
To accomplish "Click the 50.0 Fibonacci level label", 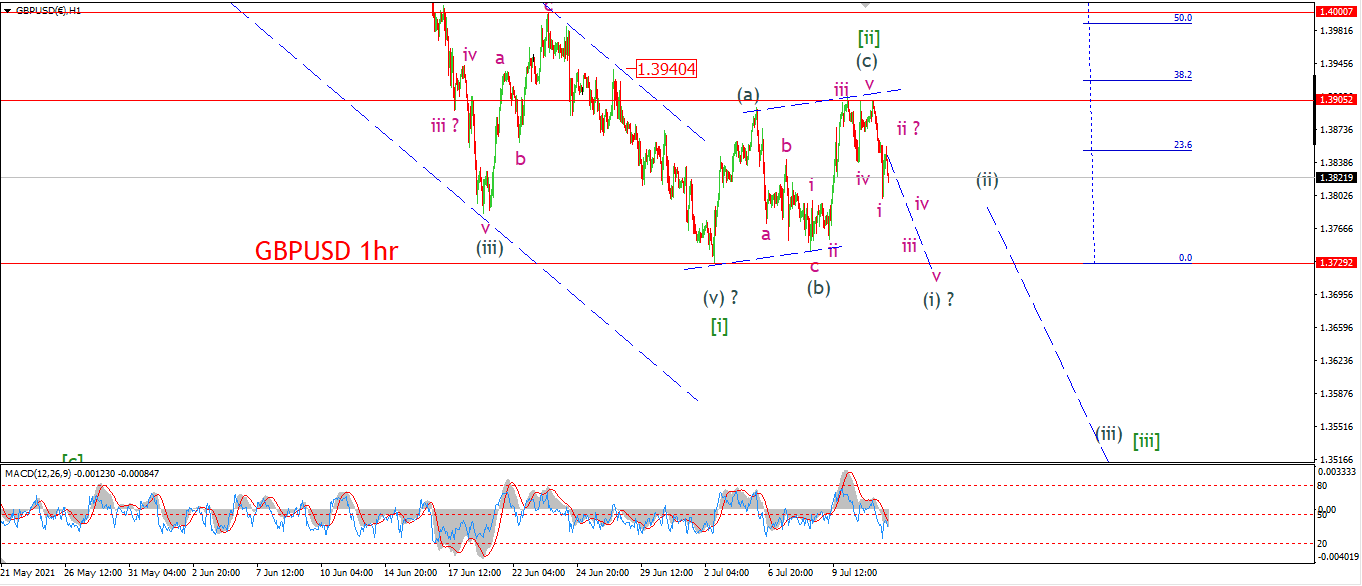I will [1183, 18].
